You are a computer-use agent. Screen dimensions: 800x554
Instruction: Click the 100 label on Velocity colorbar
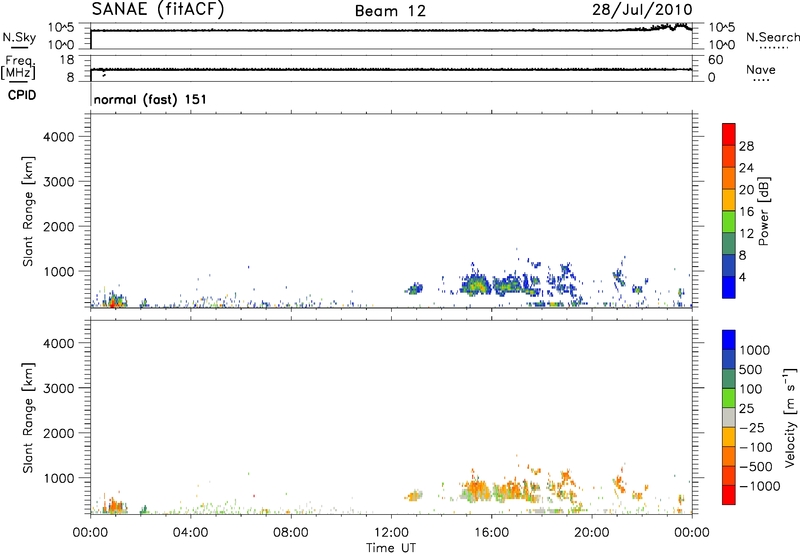[751, 389]
